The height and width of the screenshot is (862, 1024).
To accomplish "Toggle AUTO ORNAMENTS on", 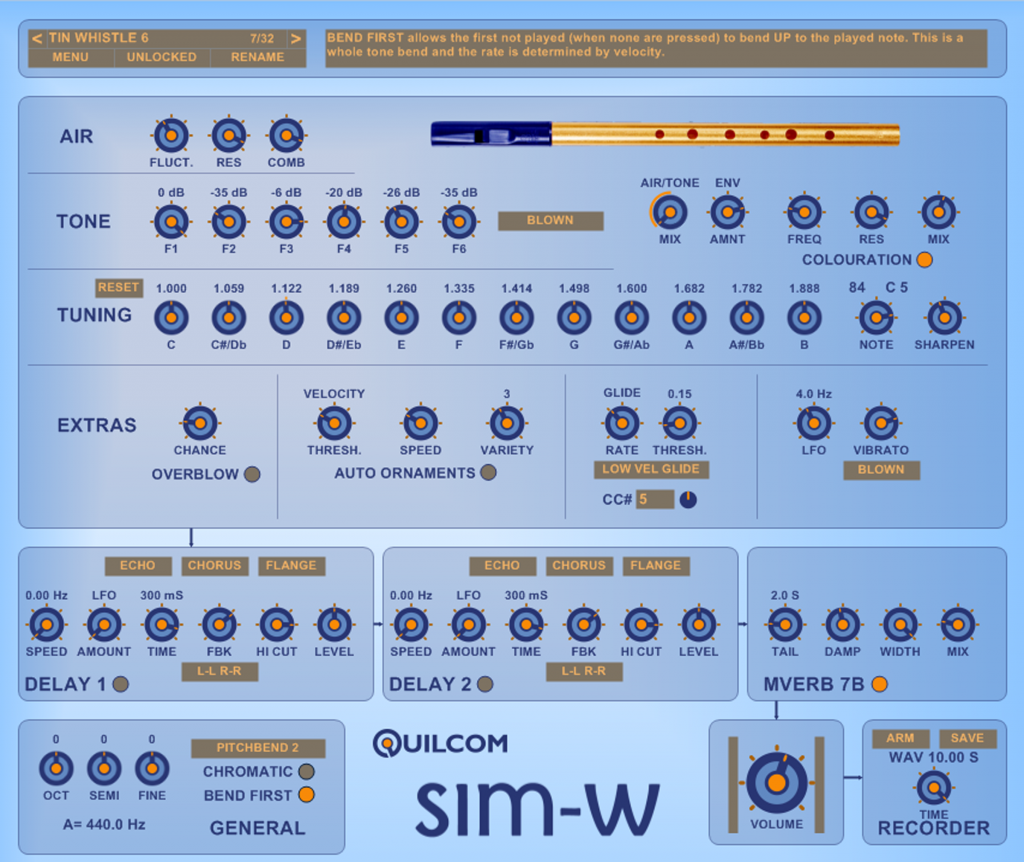I will click(x=488, y=473).
